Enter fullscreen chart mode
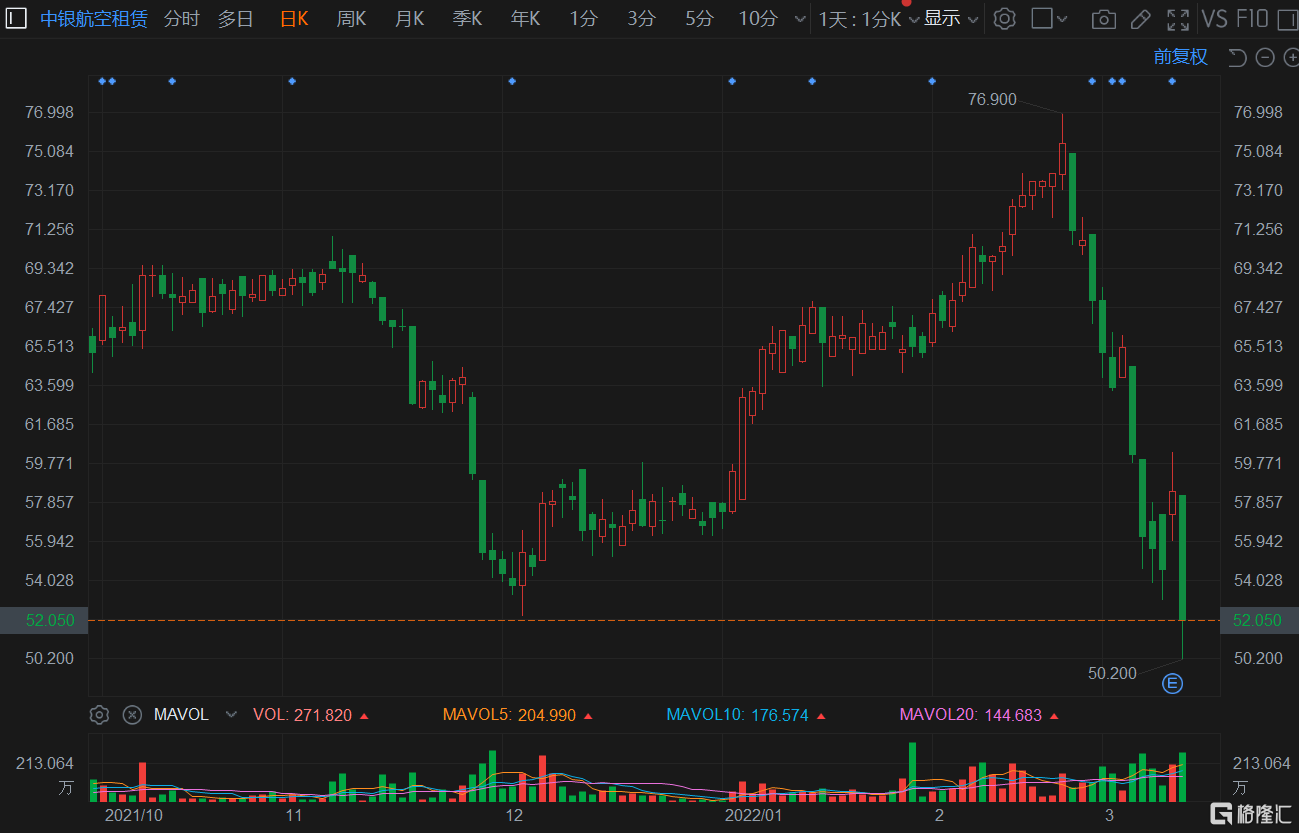Viewport: 1299px width, 833px height. 1178,19
